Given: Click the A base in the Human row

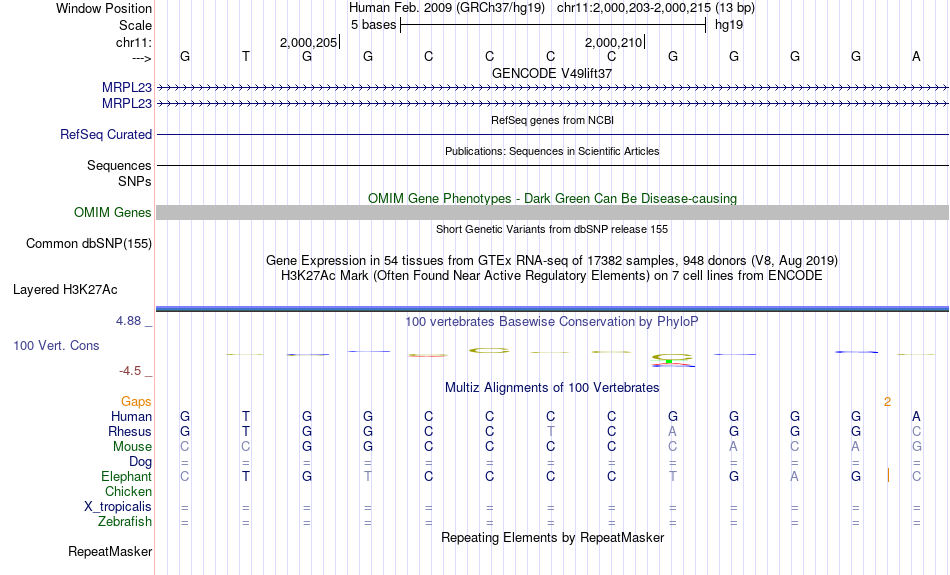Looking at the screenshot, I should click(916, 416).
